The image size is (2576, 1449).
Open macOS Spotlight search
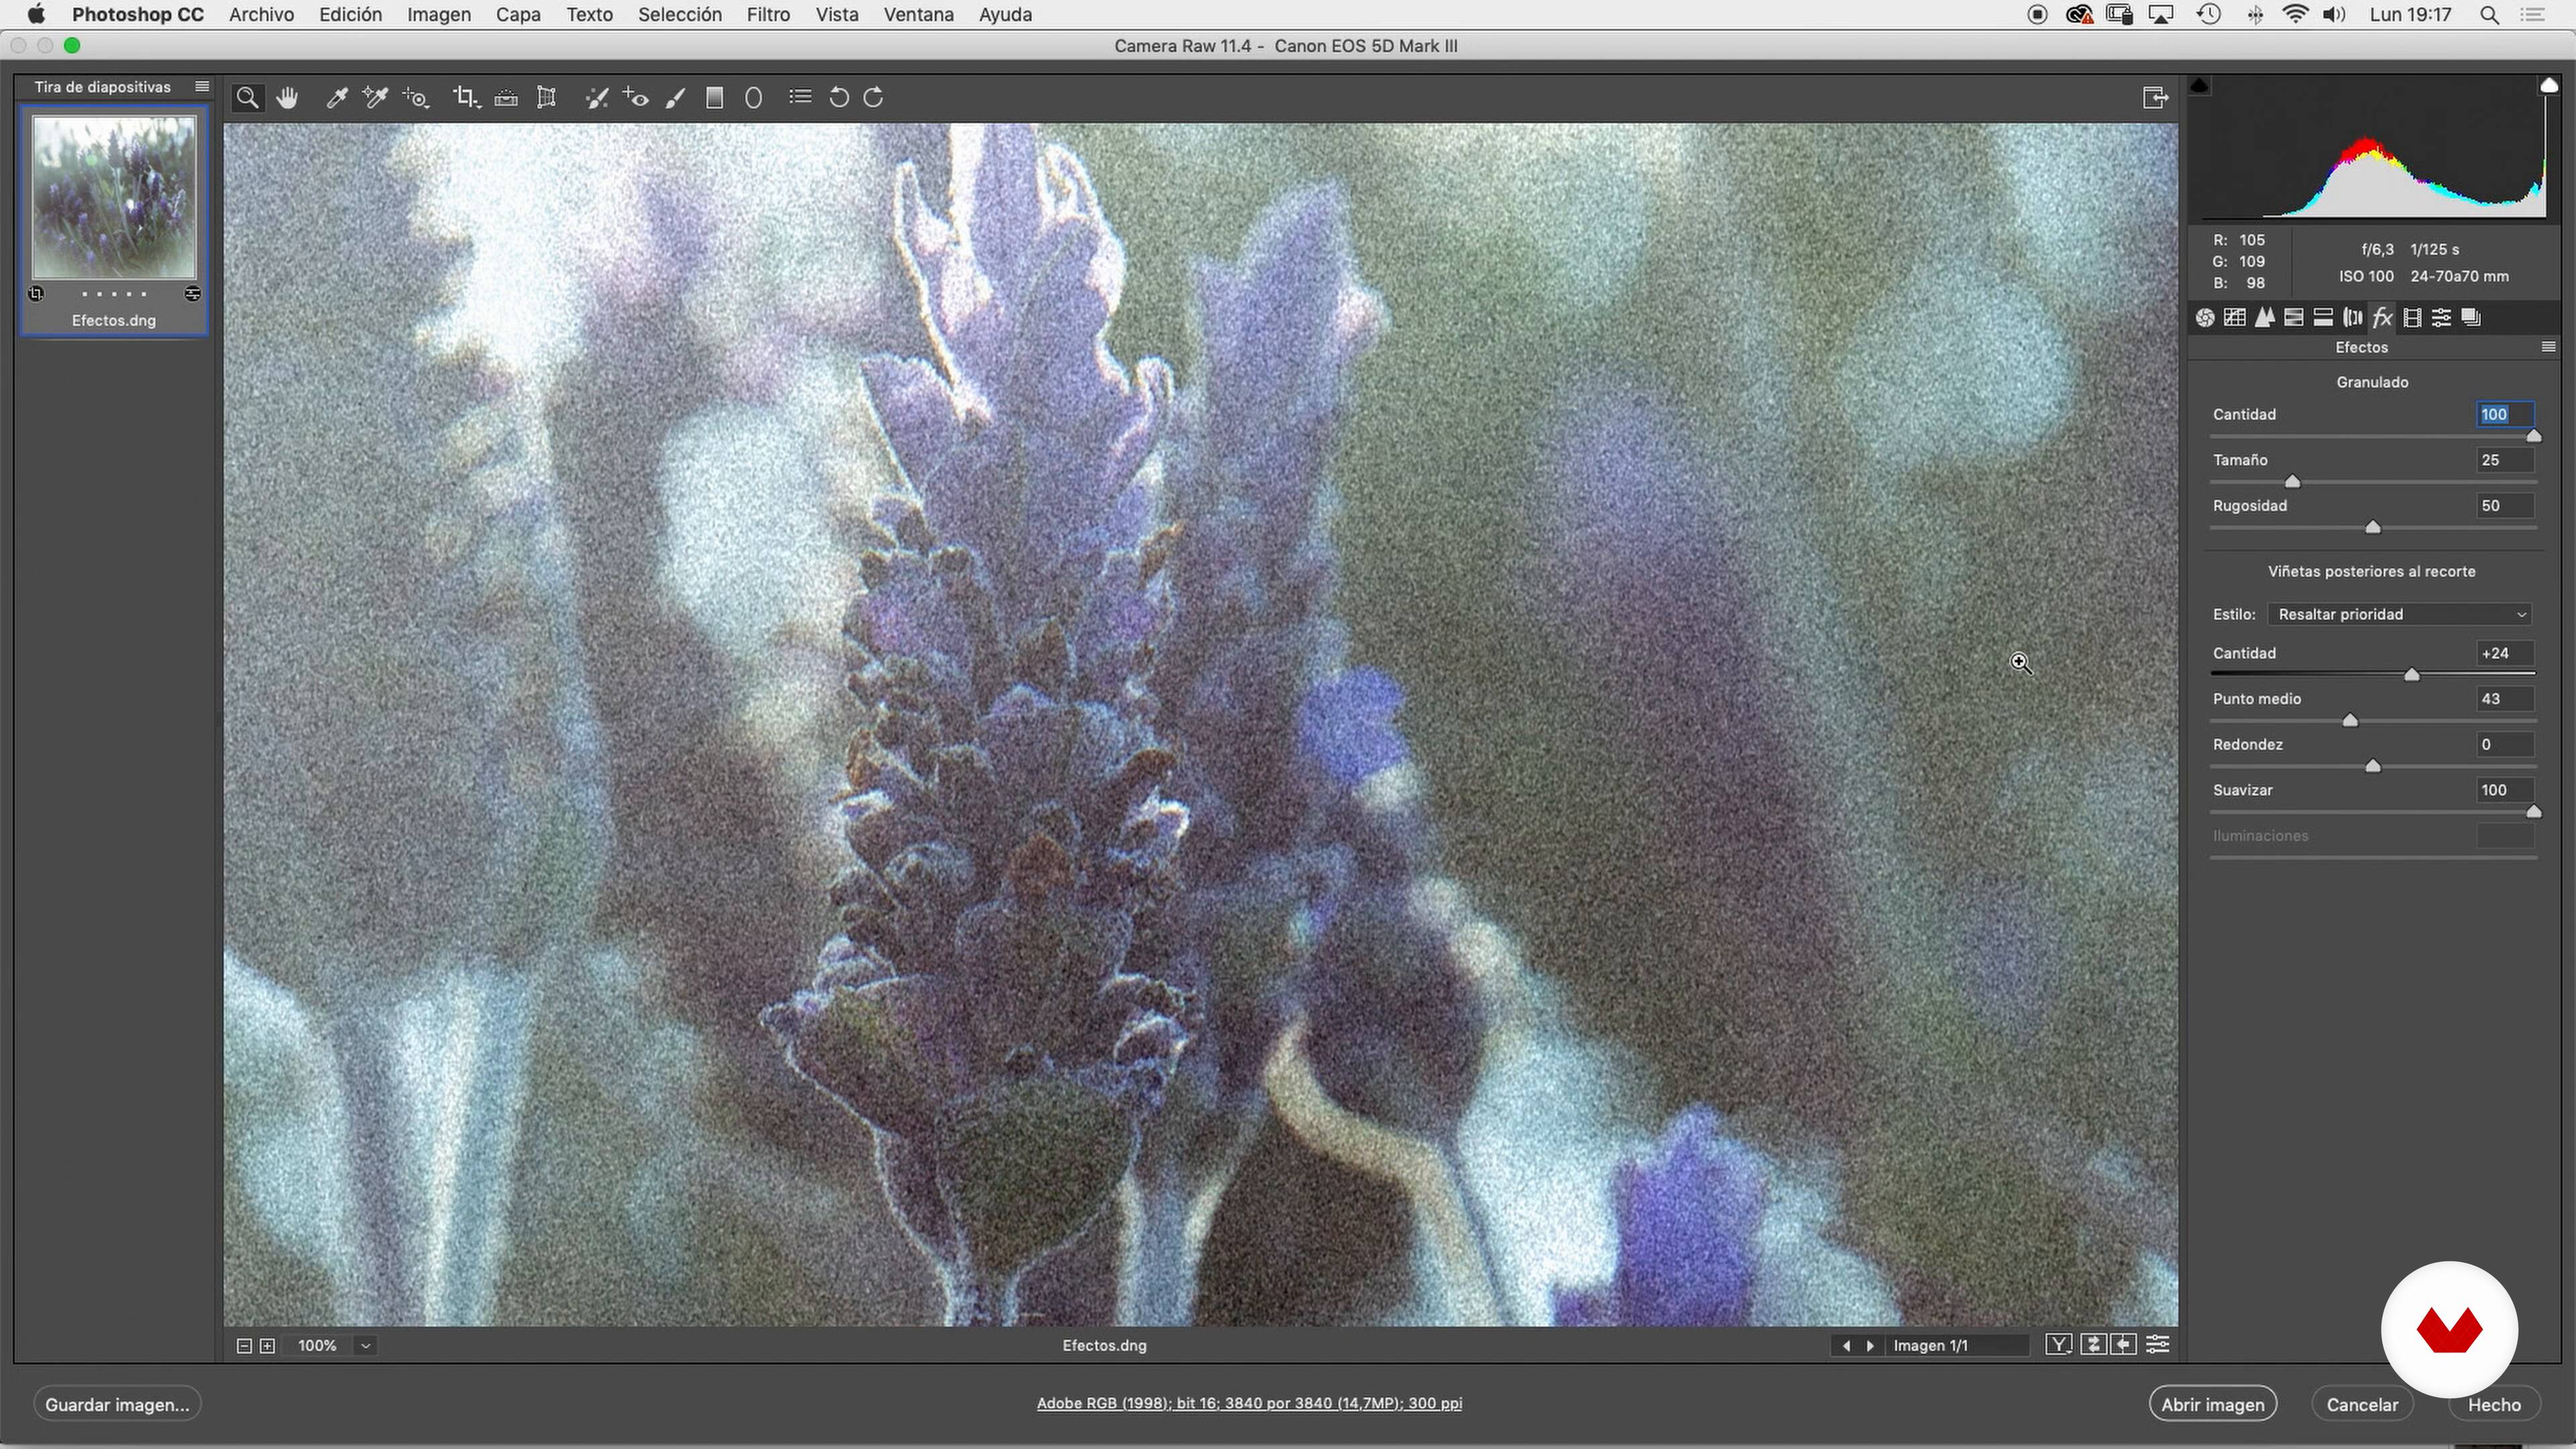tap(2491, 15)
